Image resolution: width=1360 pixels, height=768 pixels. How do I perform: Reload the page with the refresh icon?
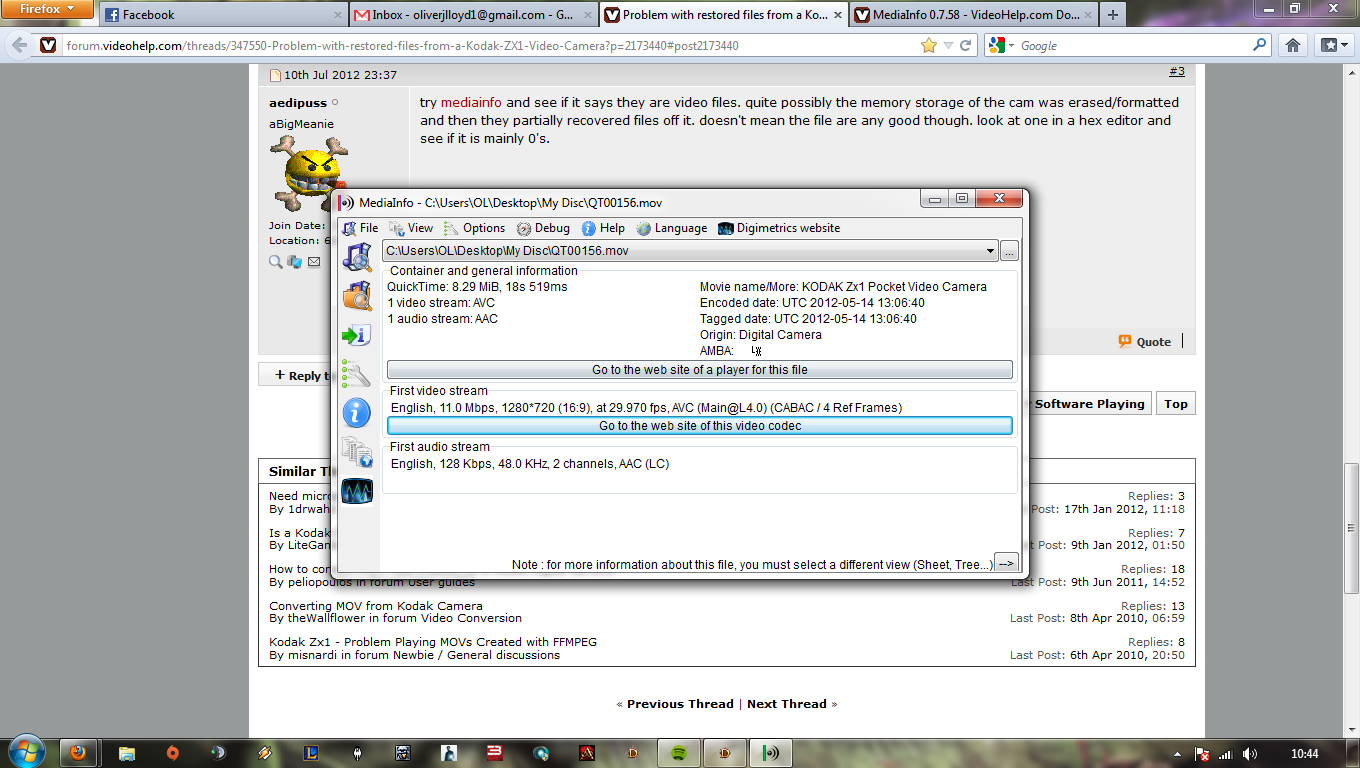[x=966, y=46]
